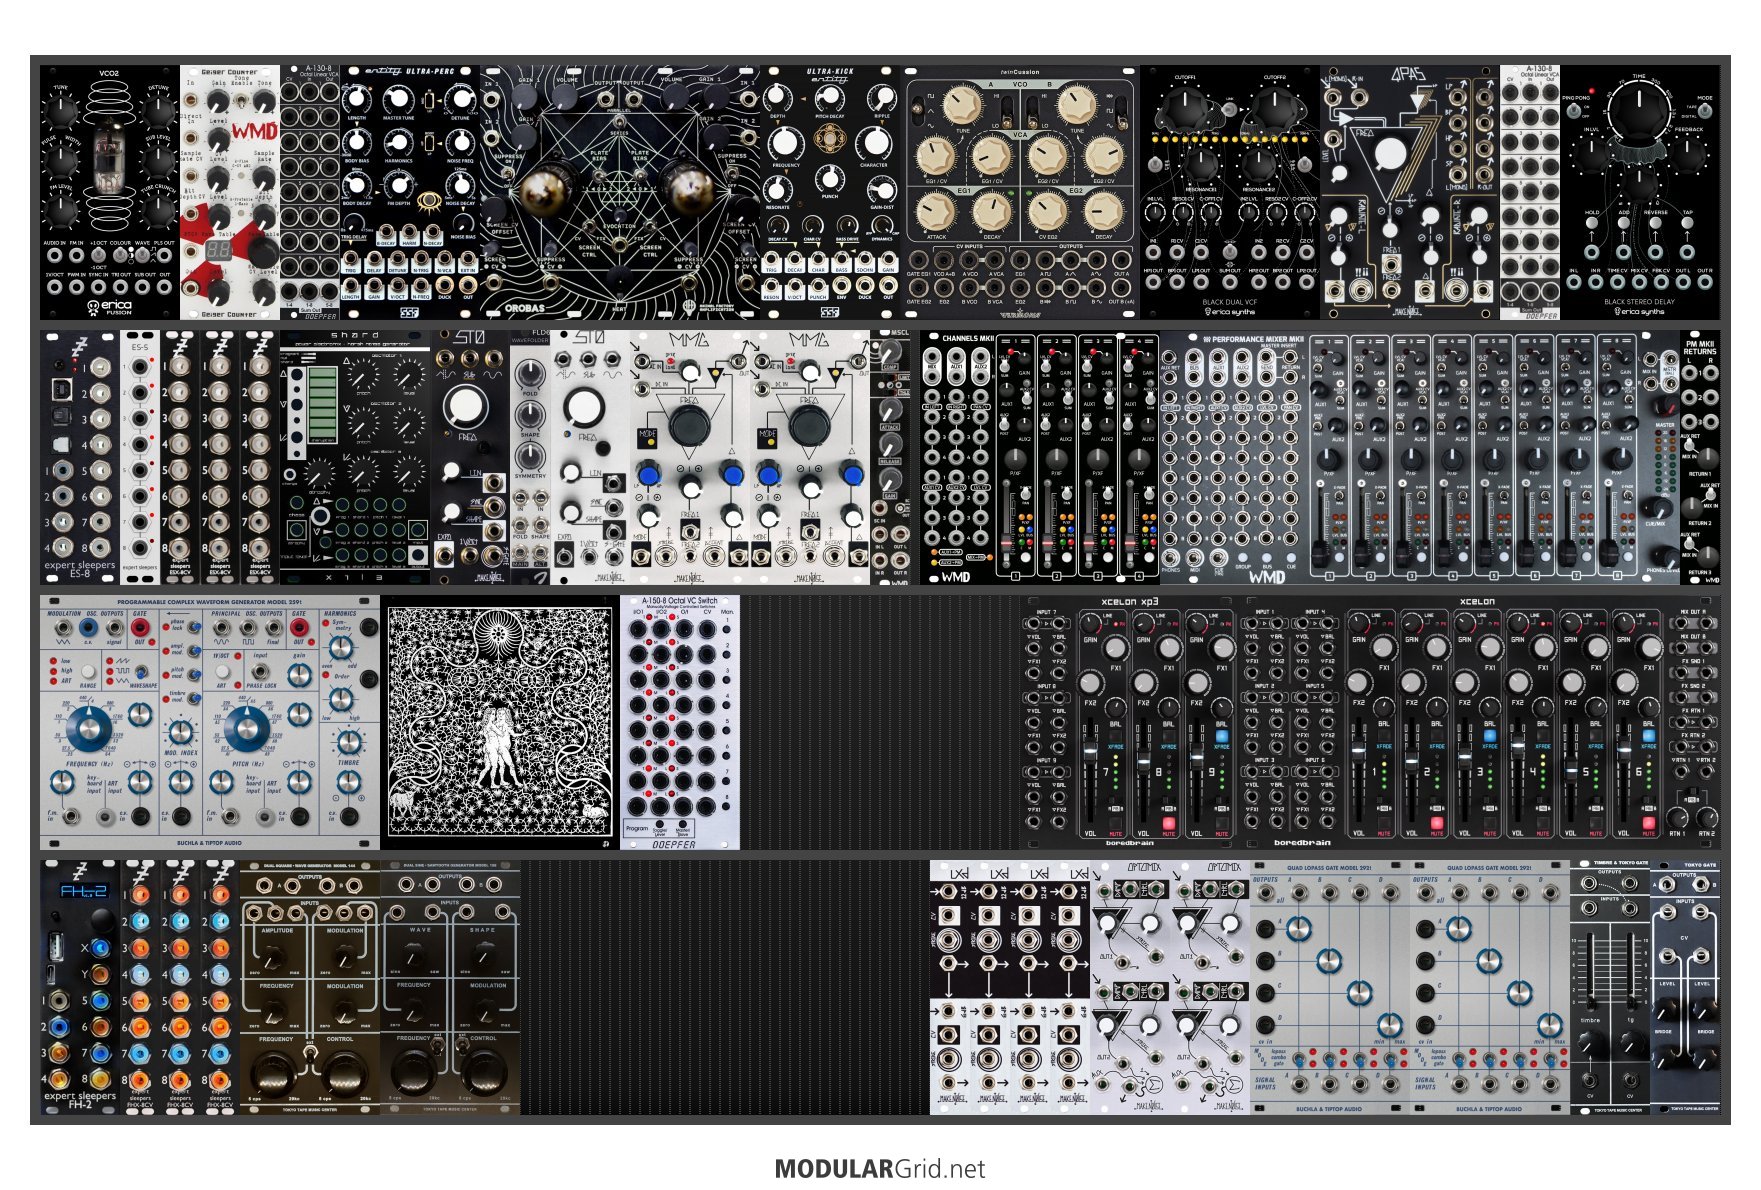Click the green display on the Shard module

(x=323, y=405)
